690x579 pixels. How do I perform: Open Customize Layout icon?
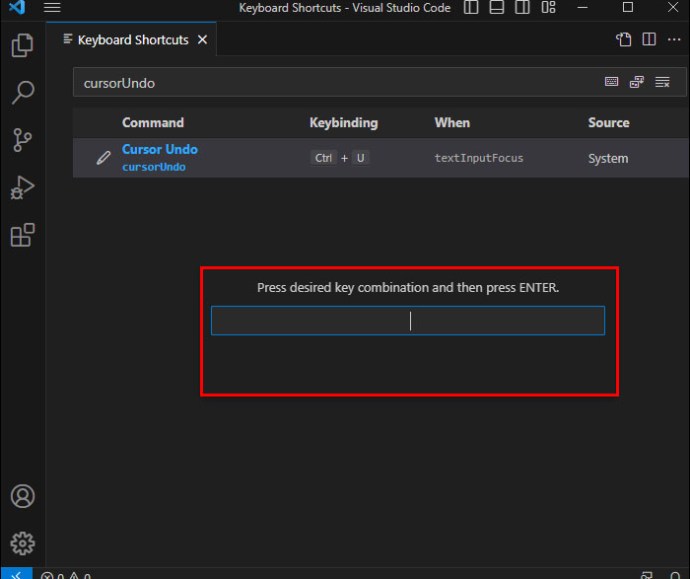548,7
